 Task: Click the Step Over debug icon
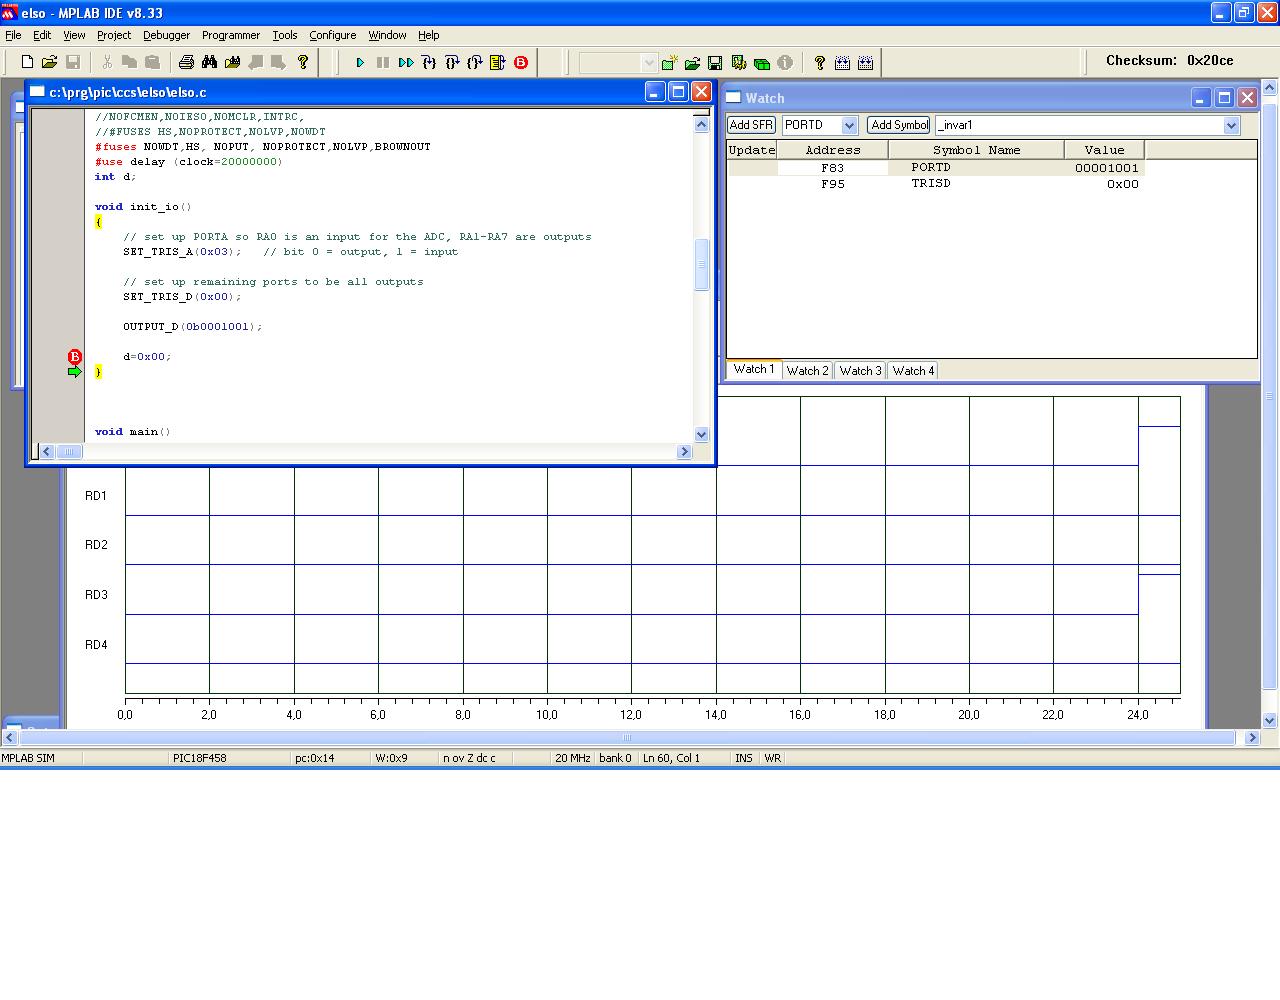click(452, 62)
